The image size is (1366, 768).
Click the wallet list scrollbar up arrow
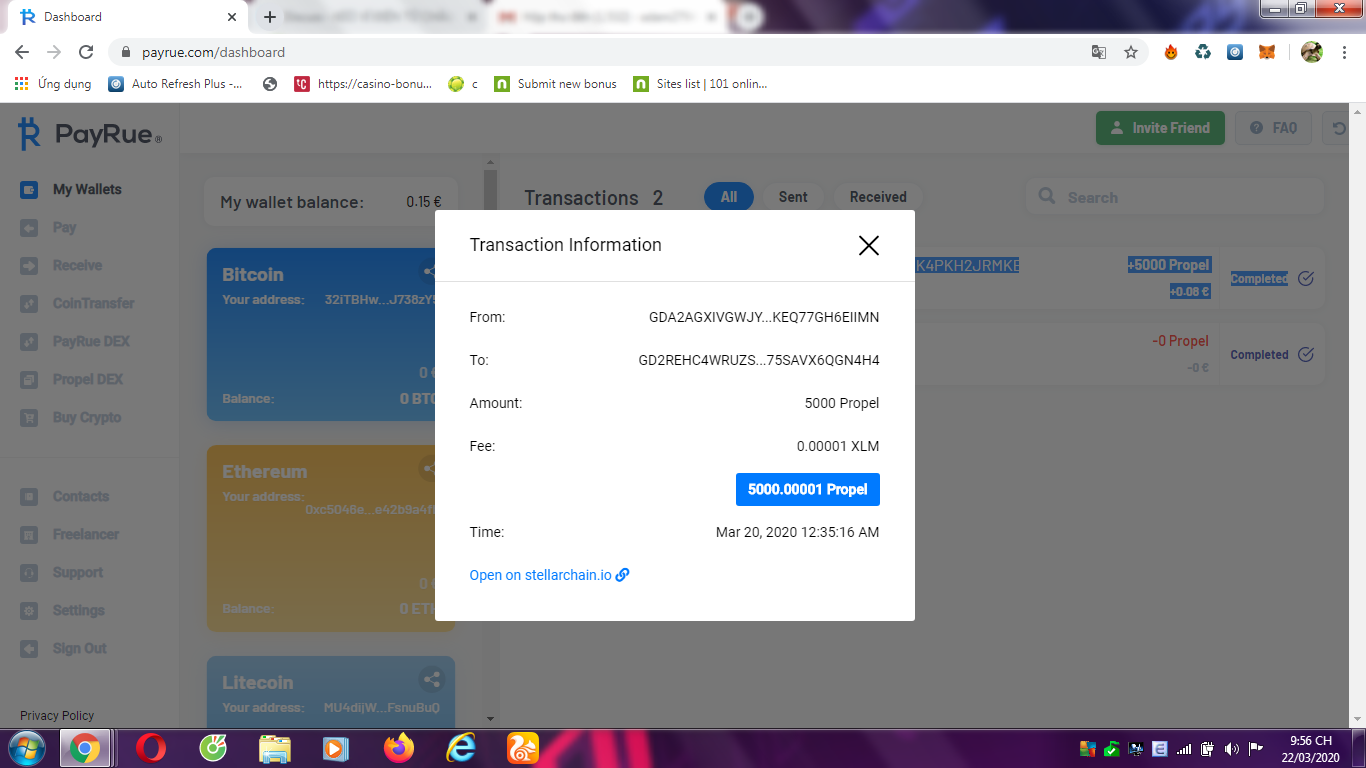pyautogui.click(x=490, y=162)
